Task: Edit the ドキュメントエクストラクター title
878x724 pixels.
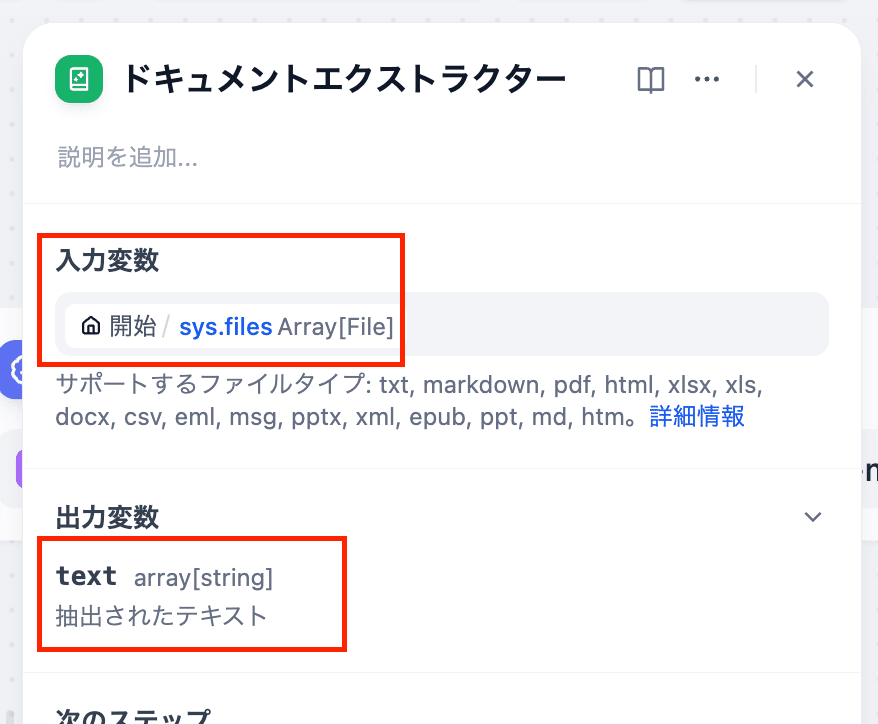Action: [344, 79]
